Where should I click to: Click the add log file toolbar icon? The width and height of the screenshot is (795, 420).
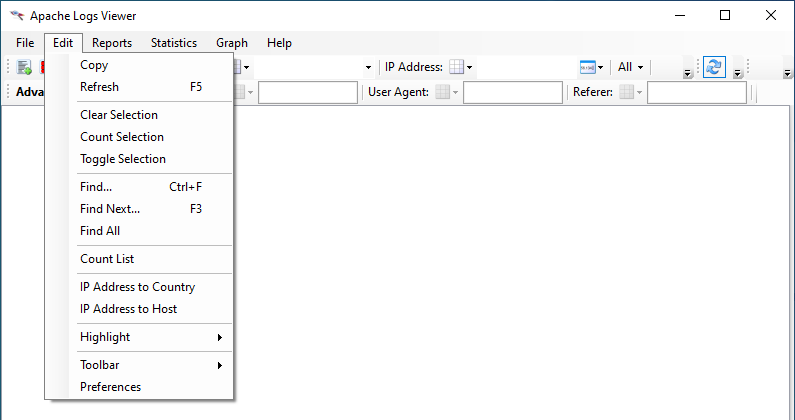[24, 67]
